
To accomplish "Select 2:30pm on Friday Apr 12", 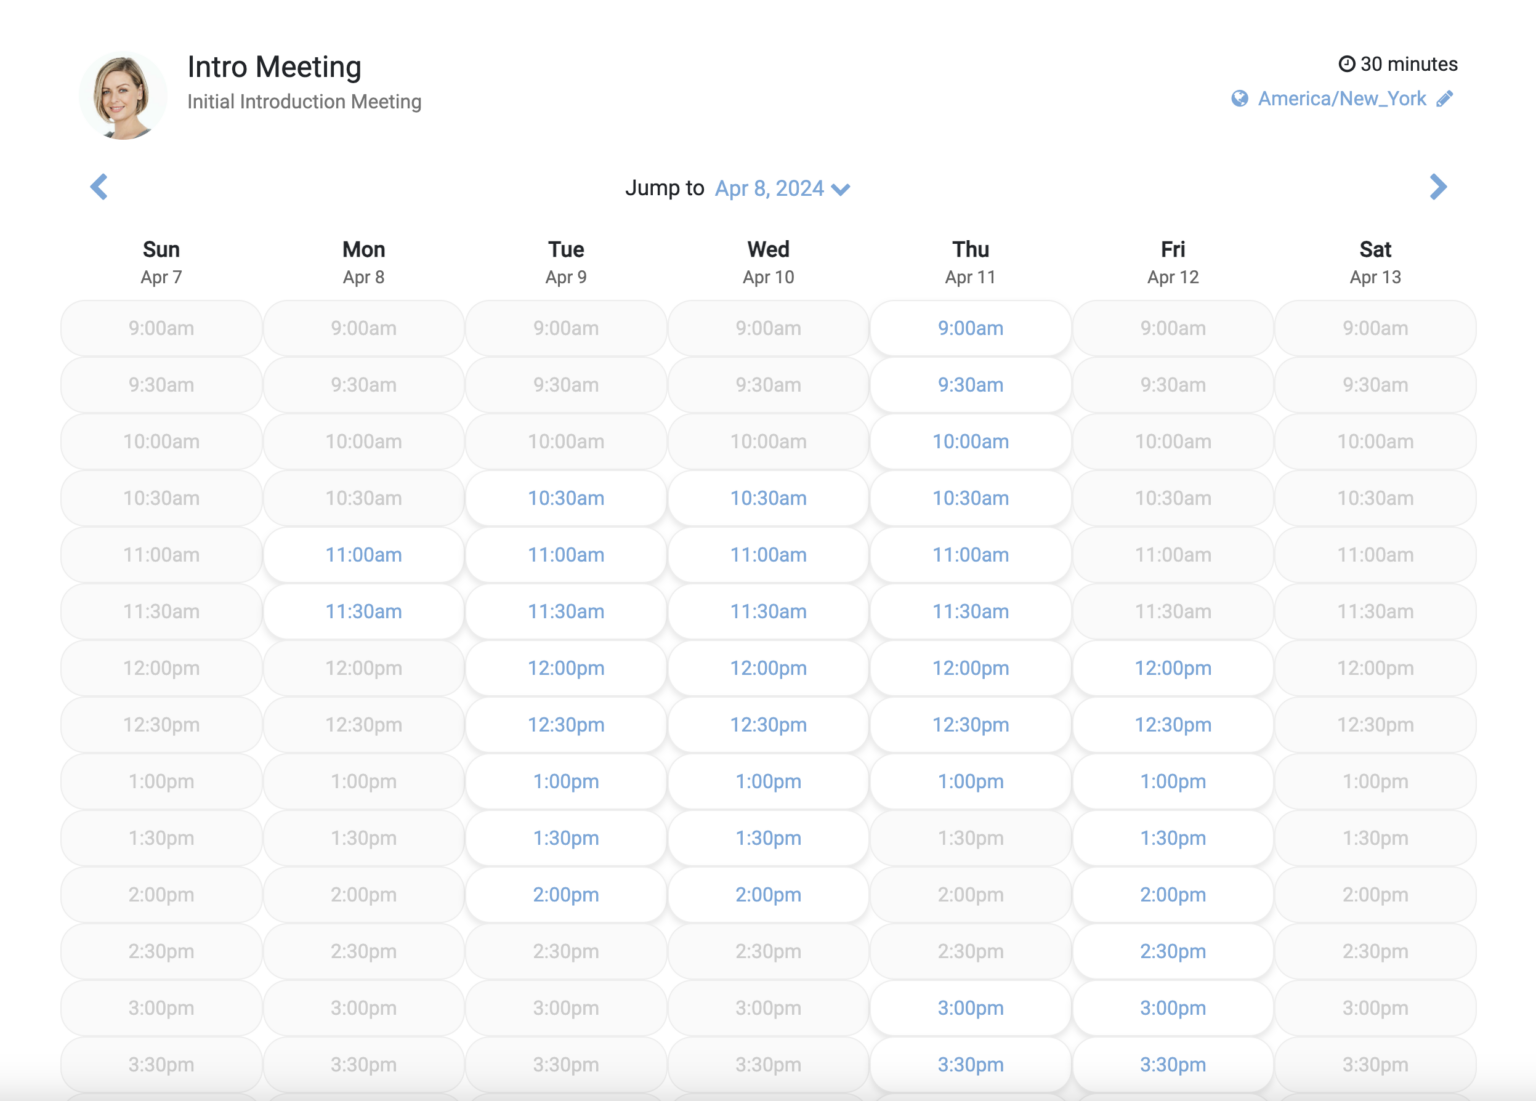I will click(x=1172, y=951).
